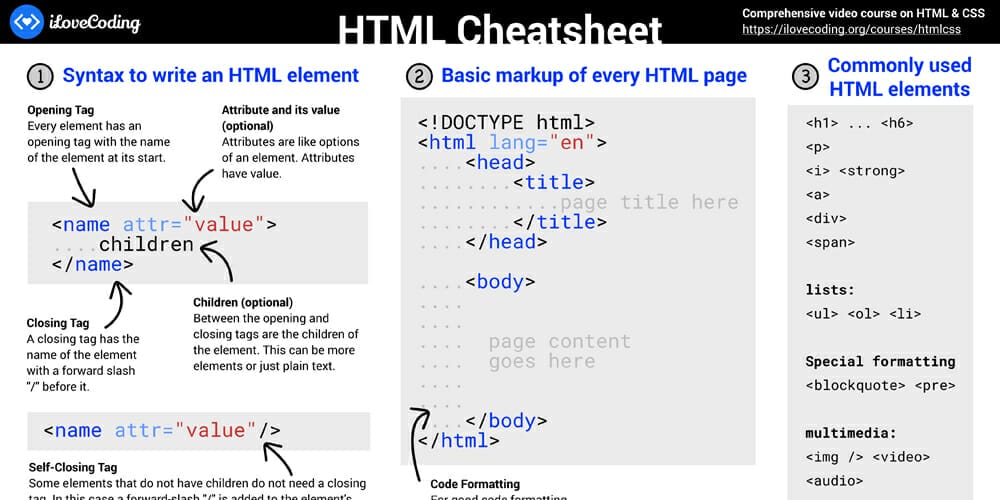
Task: Click the "Children (optional)" label
Action: (243, 302)
